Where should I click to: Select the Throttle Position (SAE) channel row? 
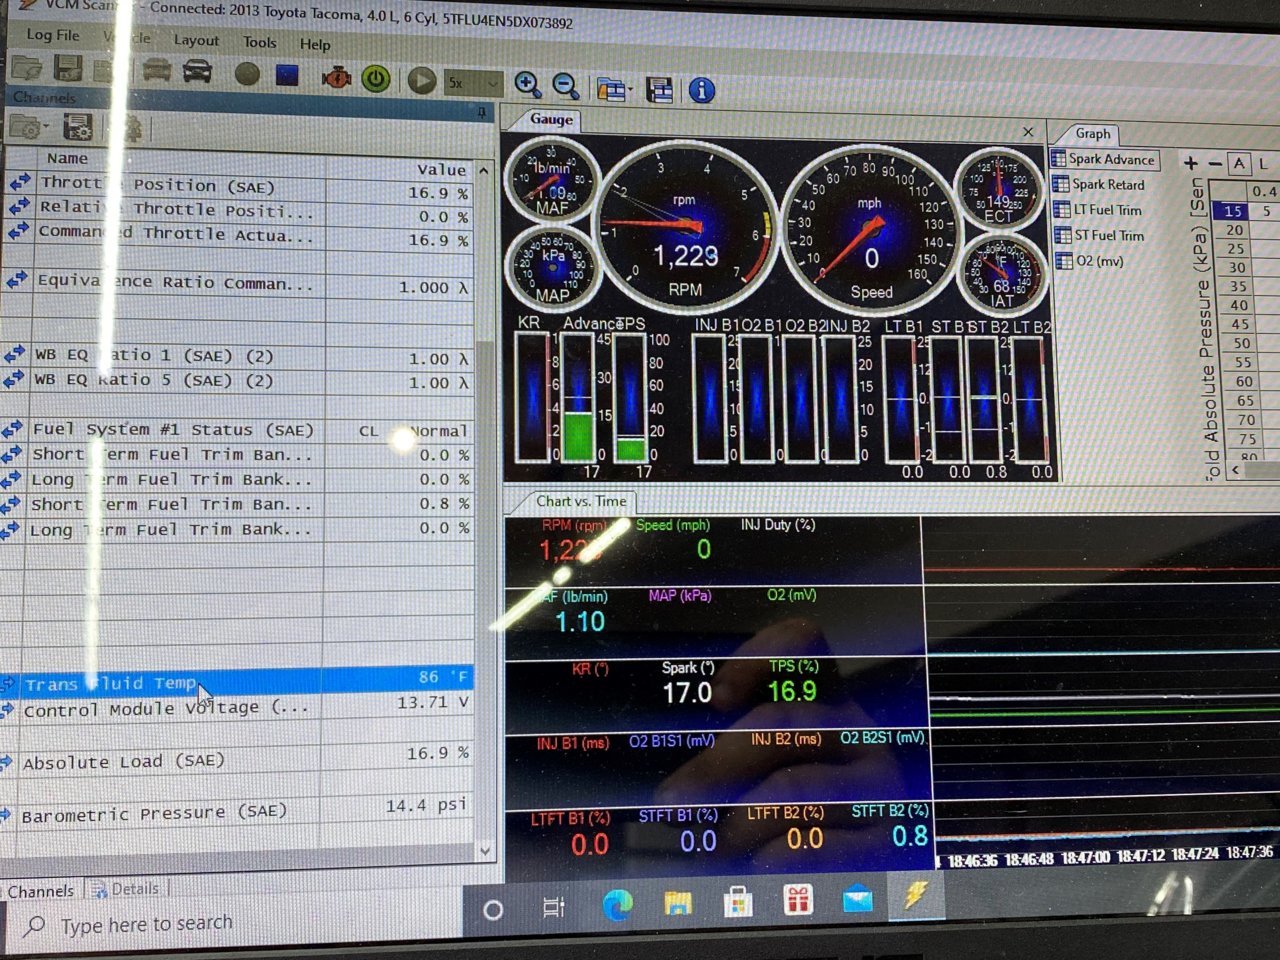[x=238, y=188]
